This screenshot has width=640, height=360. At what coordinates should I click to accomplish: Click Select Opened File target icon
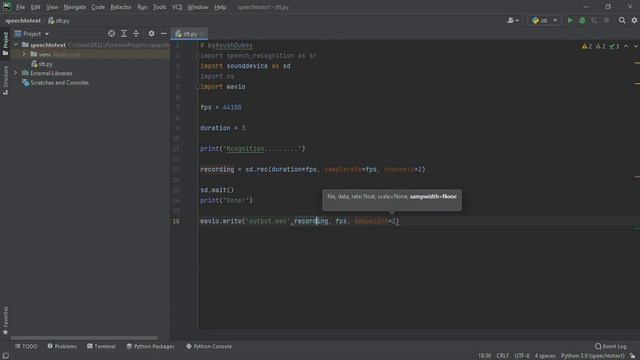pyautogui.click(x=111, y=33)
